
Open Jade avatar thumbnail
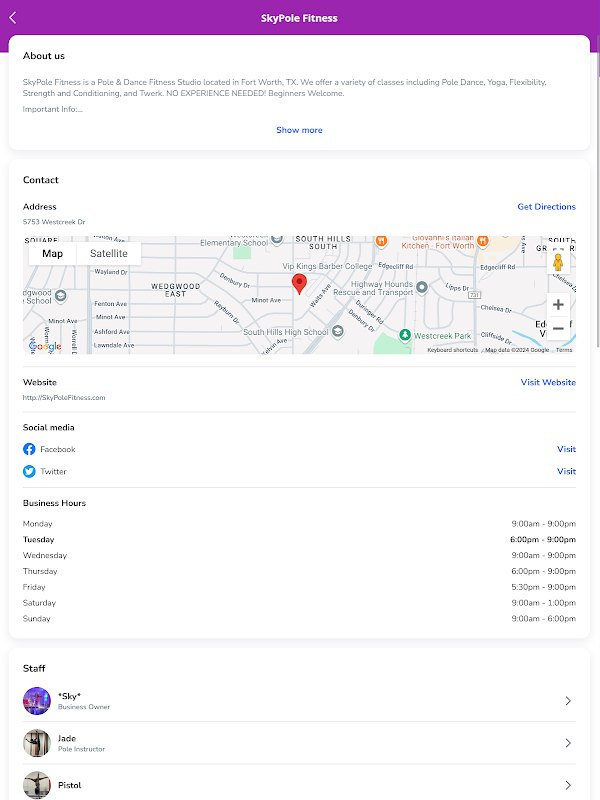point(37,743)
